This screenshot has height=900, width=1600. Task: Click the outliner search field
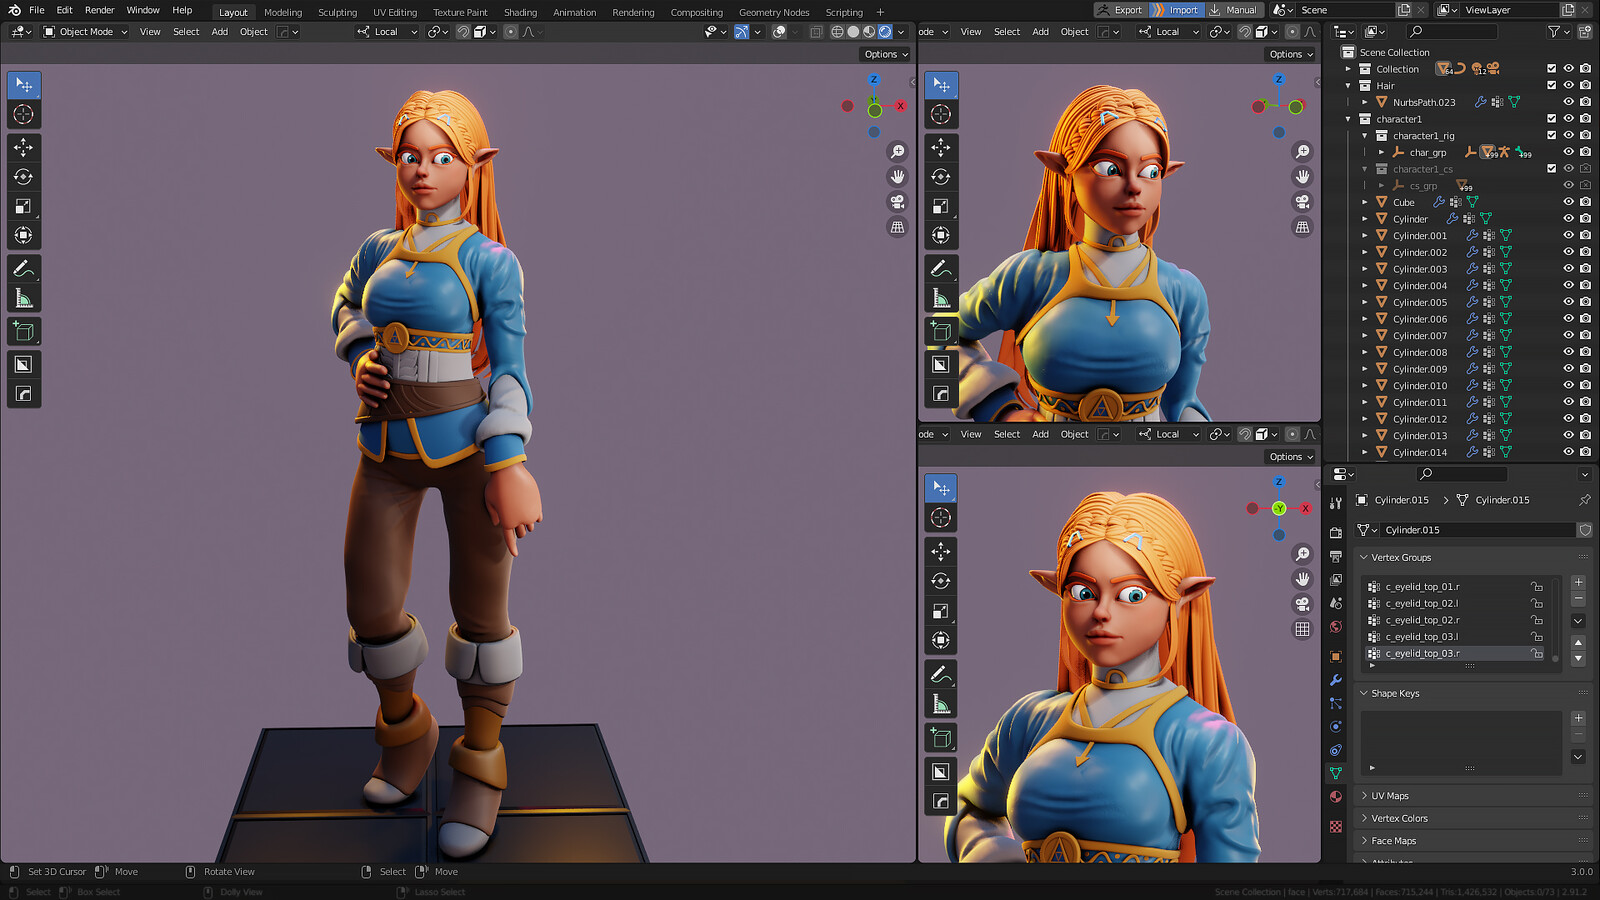pyautogui.click(x=1451, y=32)
